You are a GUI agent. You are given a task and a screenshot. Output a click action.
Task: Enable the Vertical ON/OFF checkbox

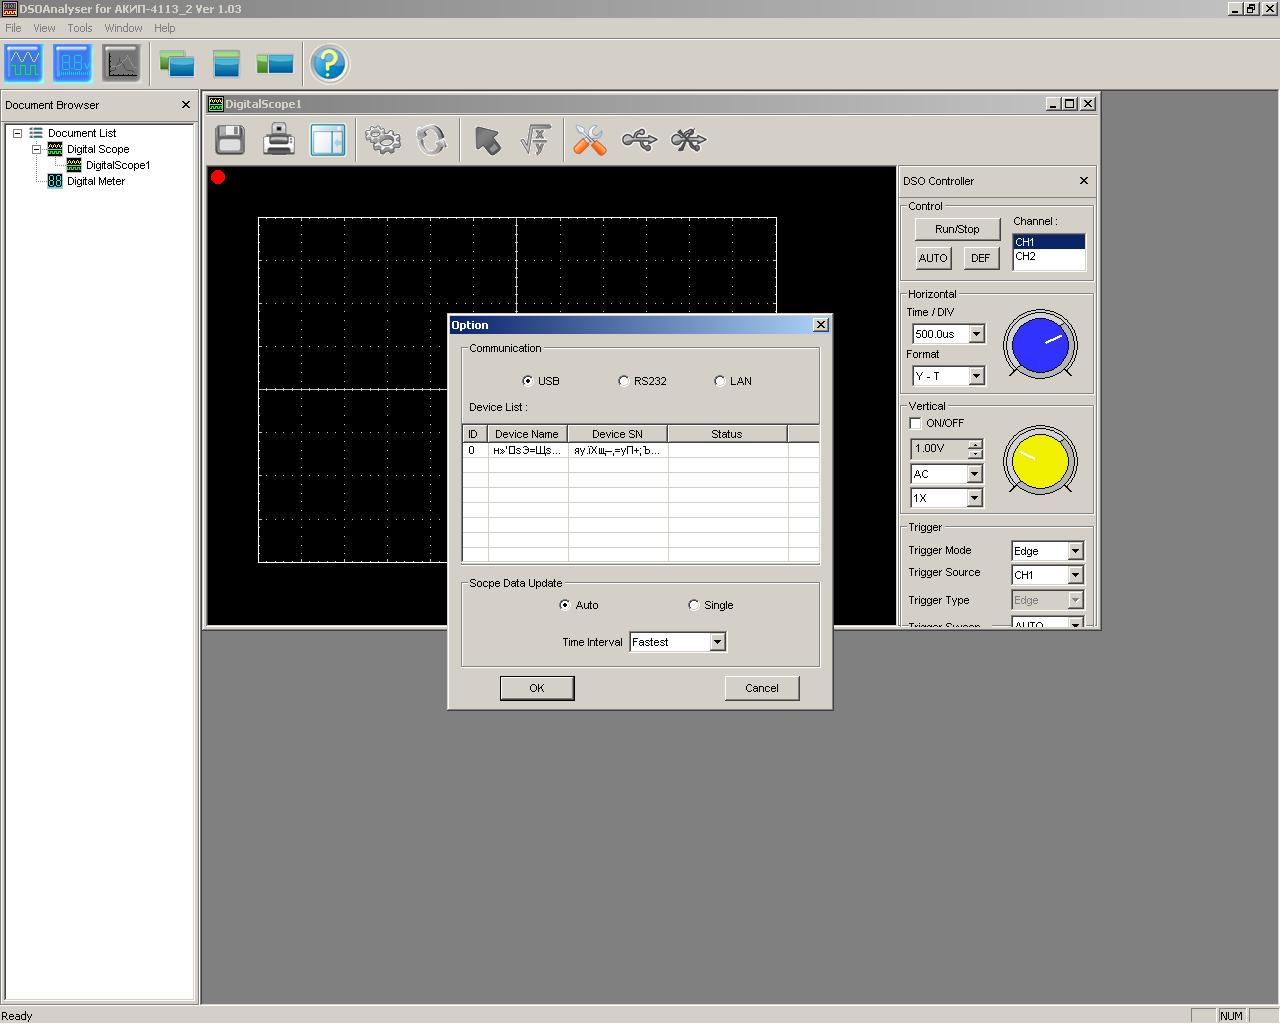[x=915, y=423]
